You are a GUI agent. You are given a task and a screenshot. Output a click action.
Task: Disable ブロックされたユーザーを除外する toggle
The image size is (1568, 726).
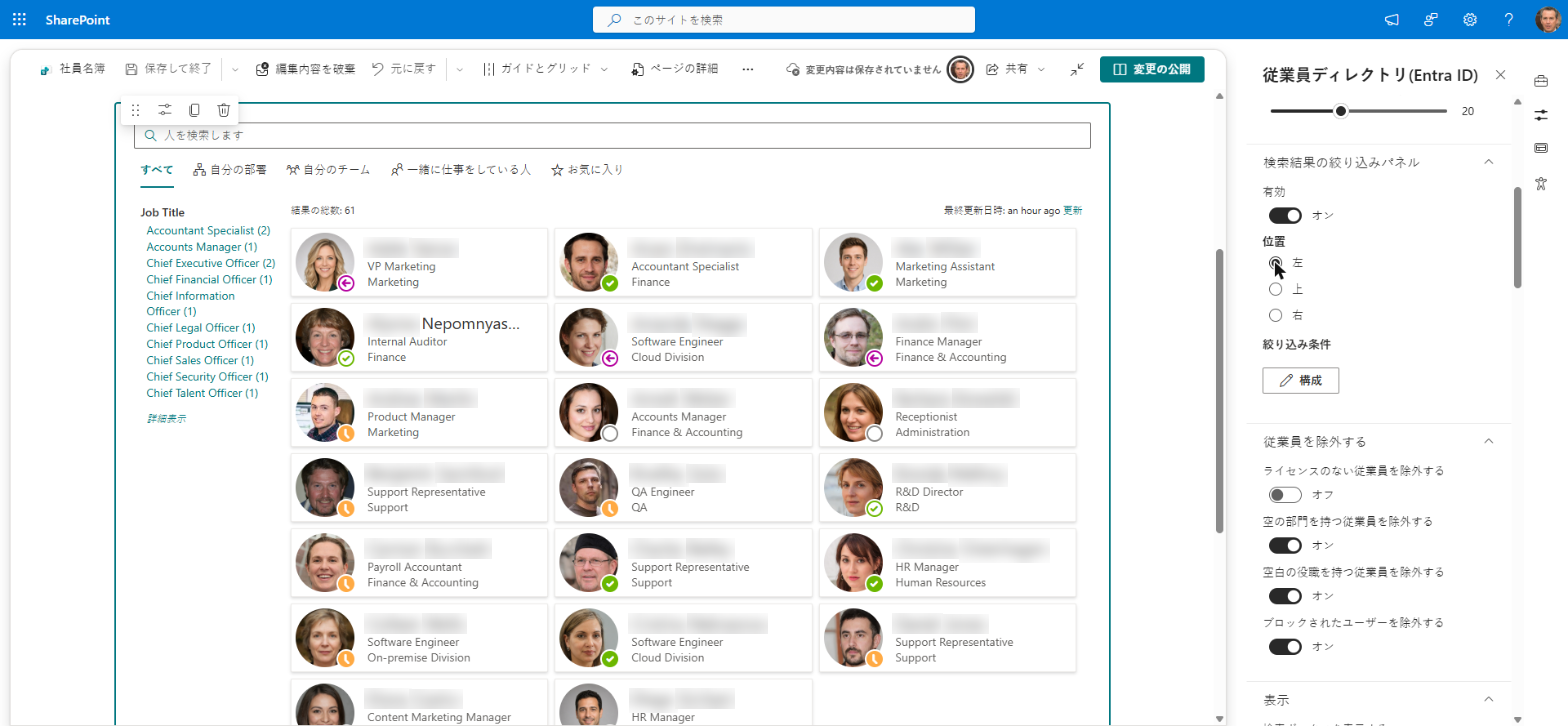pyautogui.click(x=1285, y=647)
